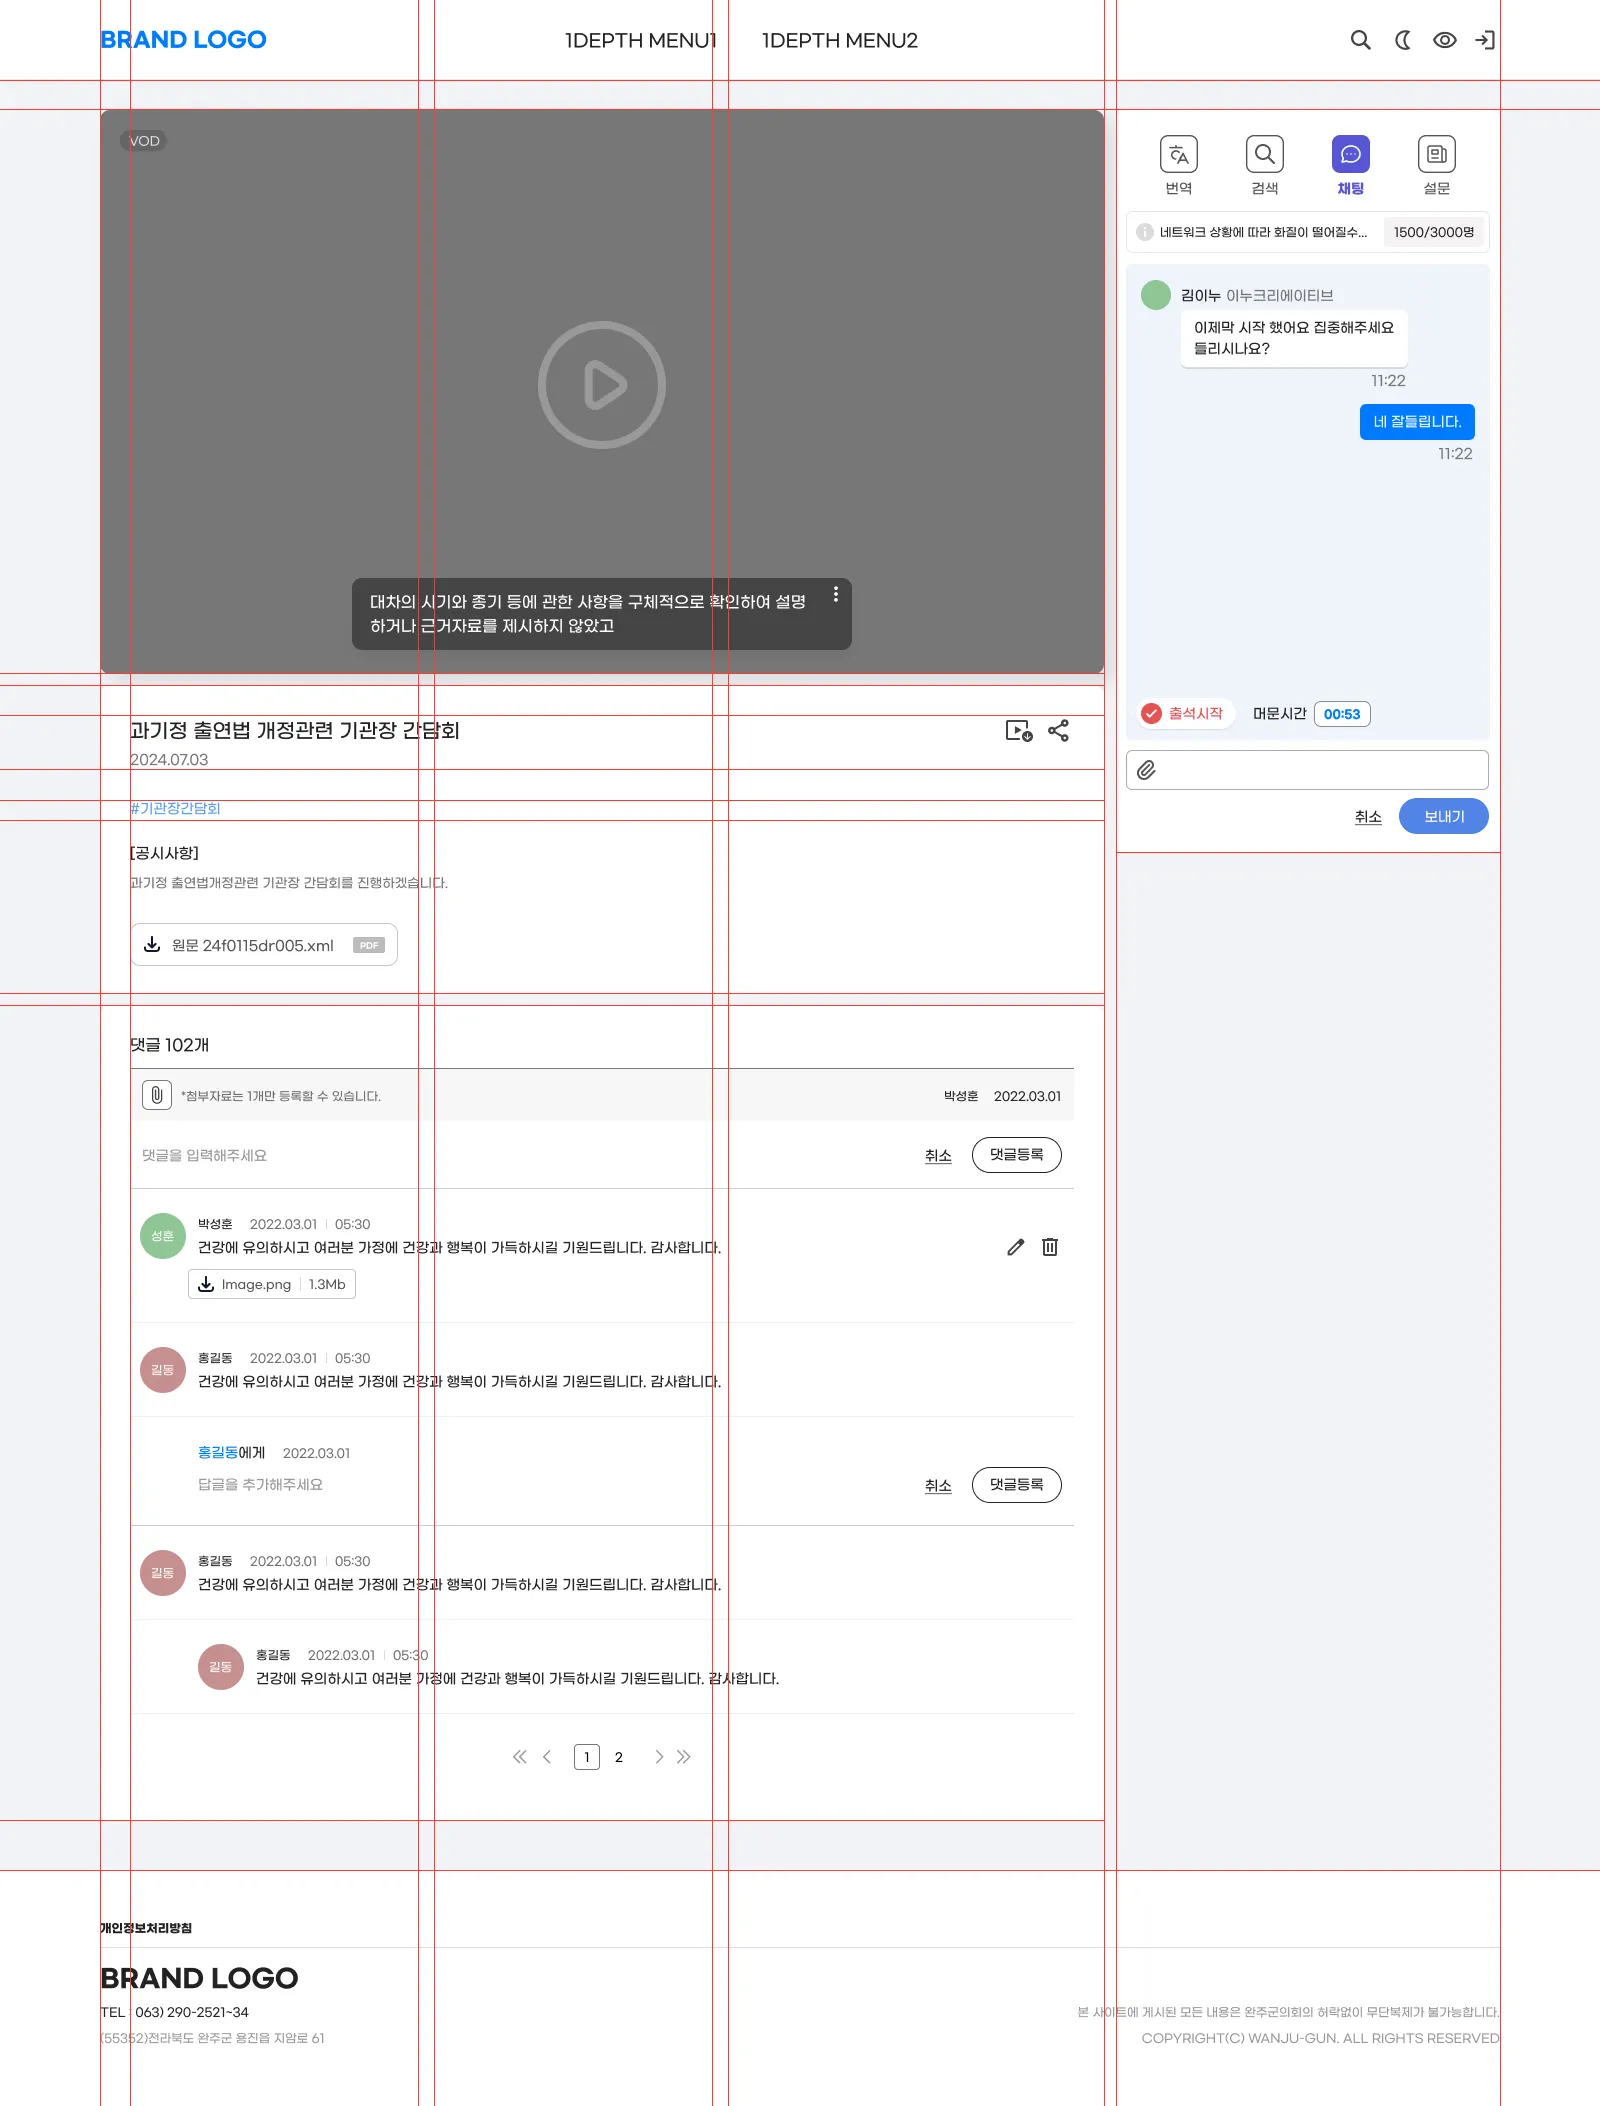The width and height of the screenshot is (1600, 2106).
Task: Click the 댓글 102개 comment count
Action: pos(170,1045)
